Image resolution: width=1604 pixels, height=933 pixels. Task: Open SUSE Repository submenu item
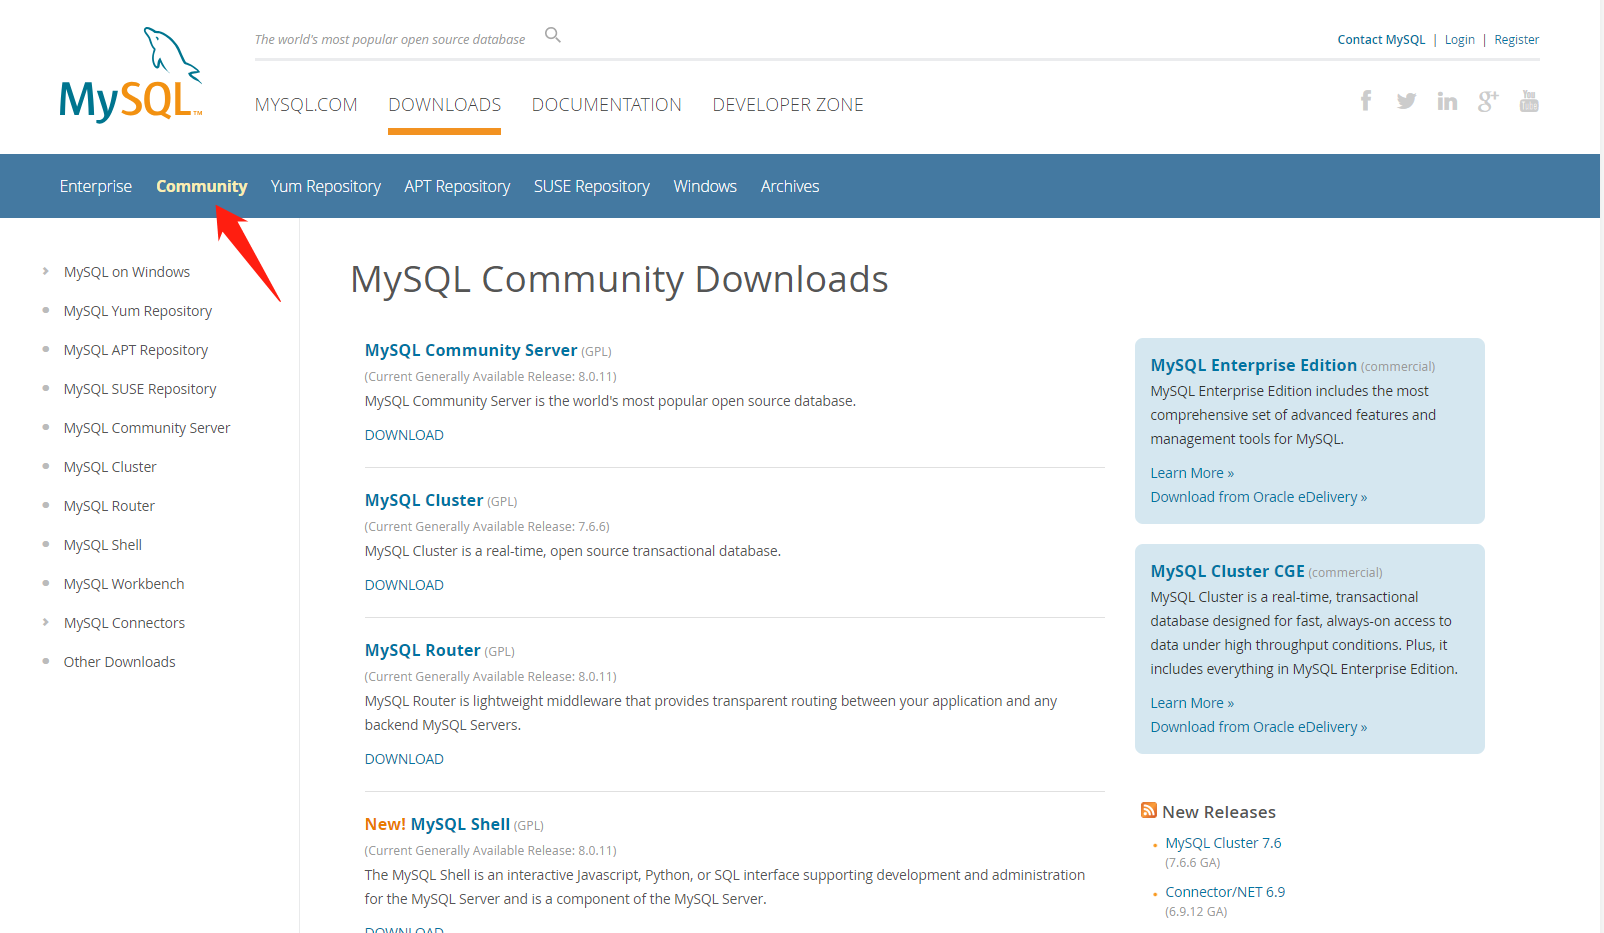click(x=592, y=186)
